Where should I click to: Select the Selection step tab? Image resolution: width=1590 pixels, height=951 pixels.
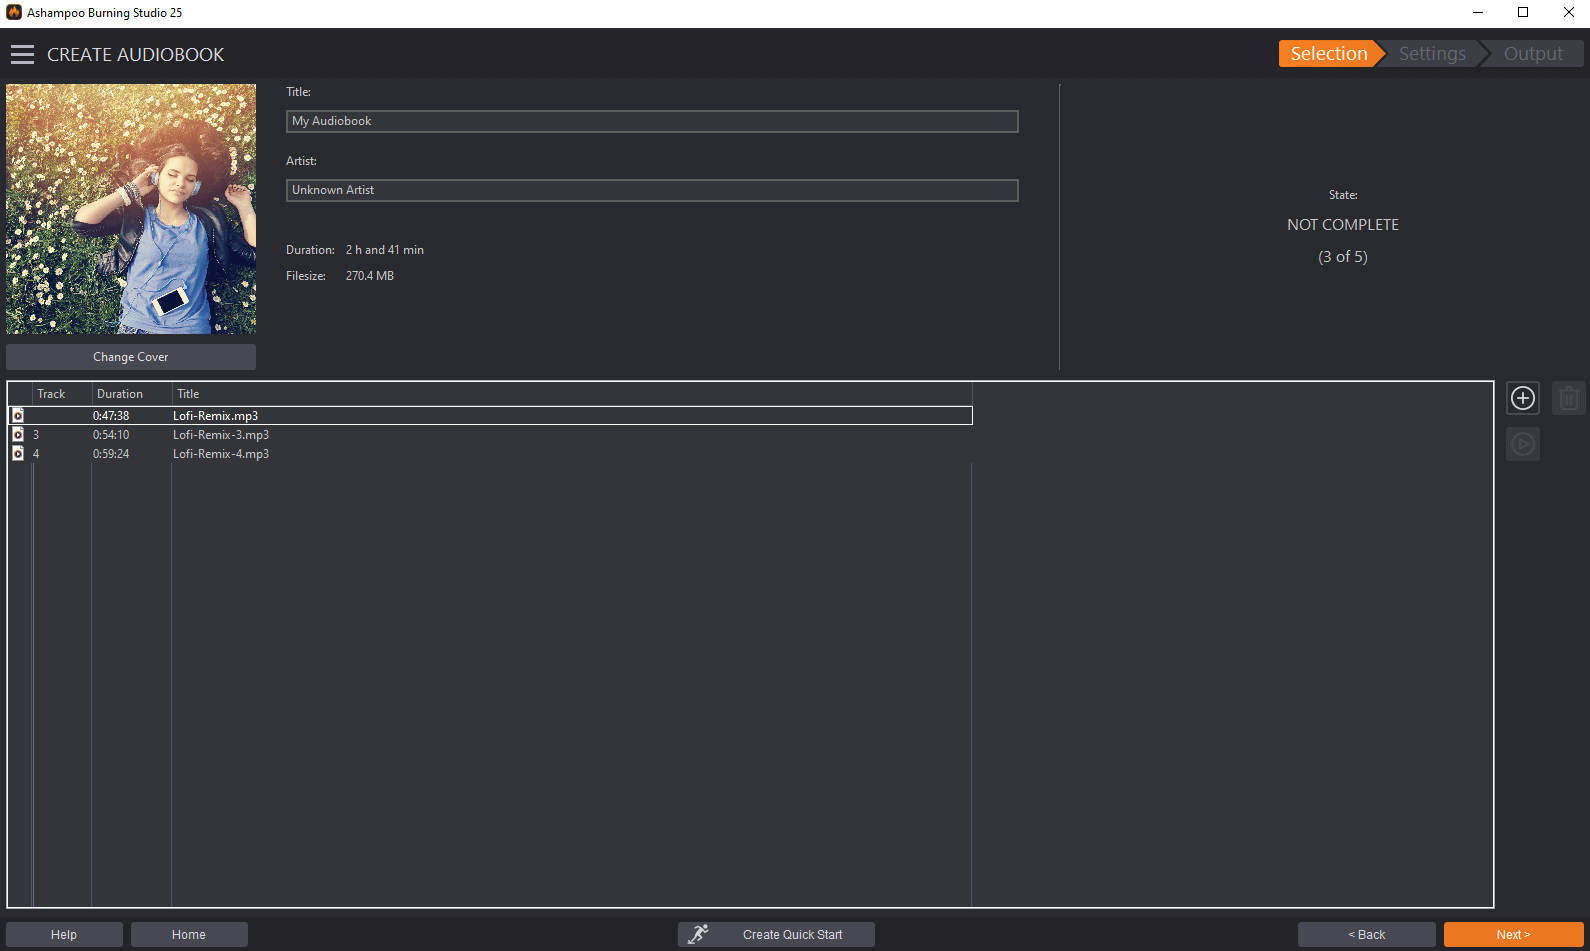[1329, 54]
